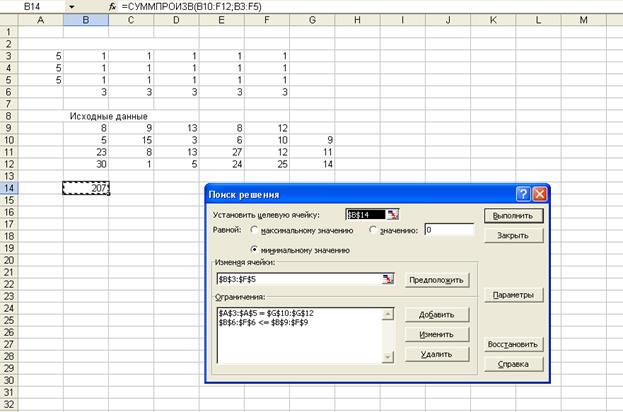Click cell A3 containing 5
The width and height of the screenshot is (623, 412).
(x=41, y=56)
